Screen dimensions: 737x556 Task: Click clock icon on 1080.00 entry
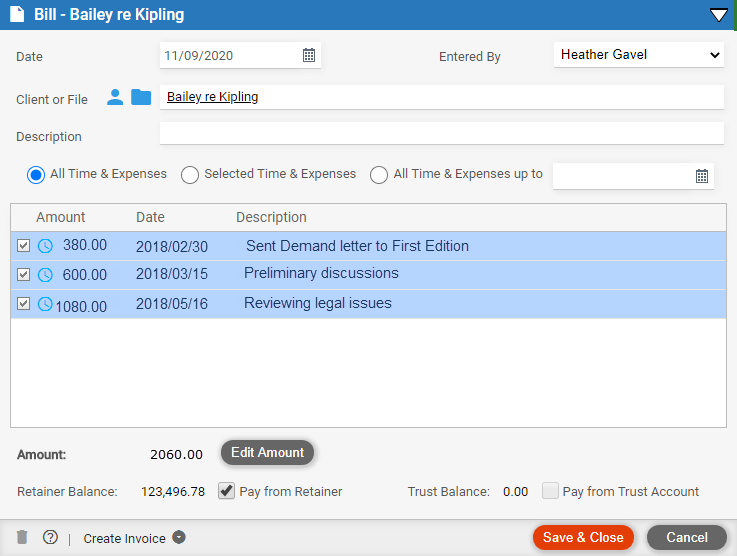(x=45, y=304)
